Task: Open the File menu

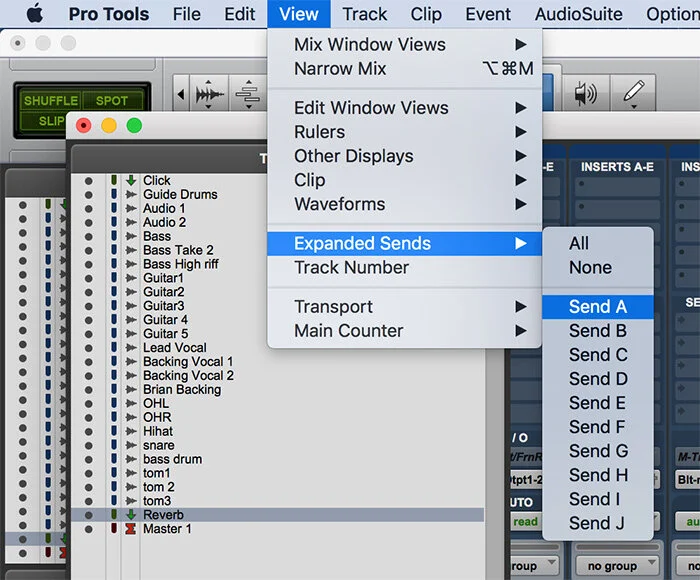Action: [x=187, y=14]
